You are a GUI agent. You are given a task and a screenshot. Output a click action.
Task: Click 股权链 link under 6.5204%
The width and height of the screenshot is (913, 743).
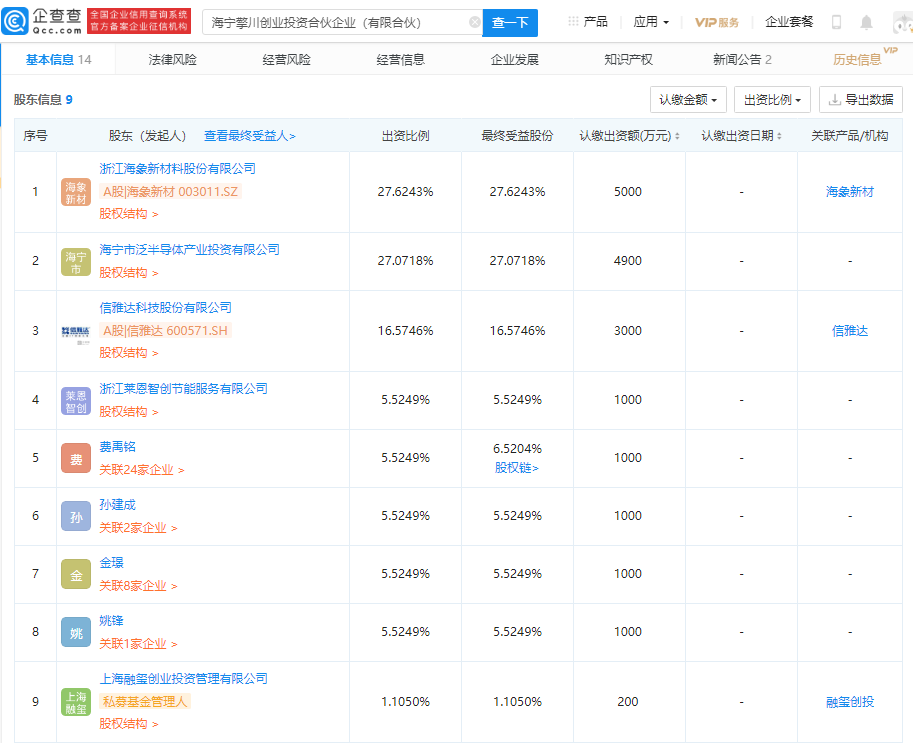pos(517,468)
